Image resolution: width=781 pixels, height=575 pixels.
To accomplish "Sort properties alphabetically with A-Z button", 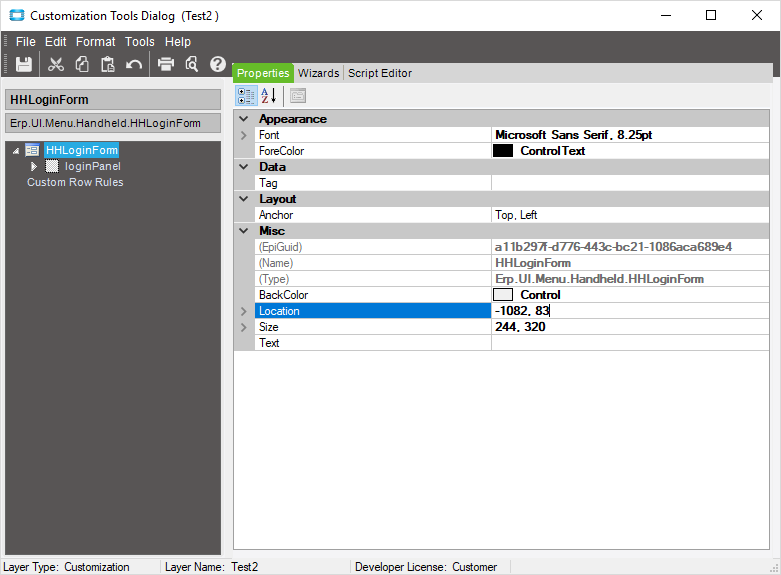I will (269, 96).
